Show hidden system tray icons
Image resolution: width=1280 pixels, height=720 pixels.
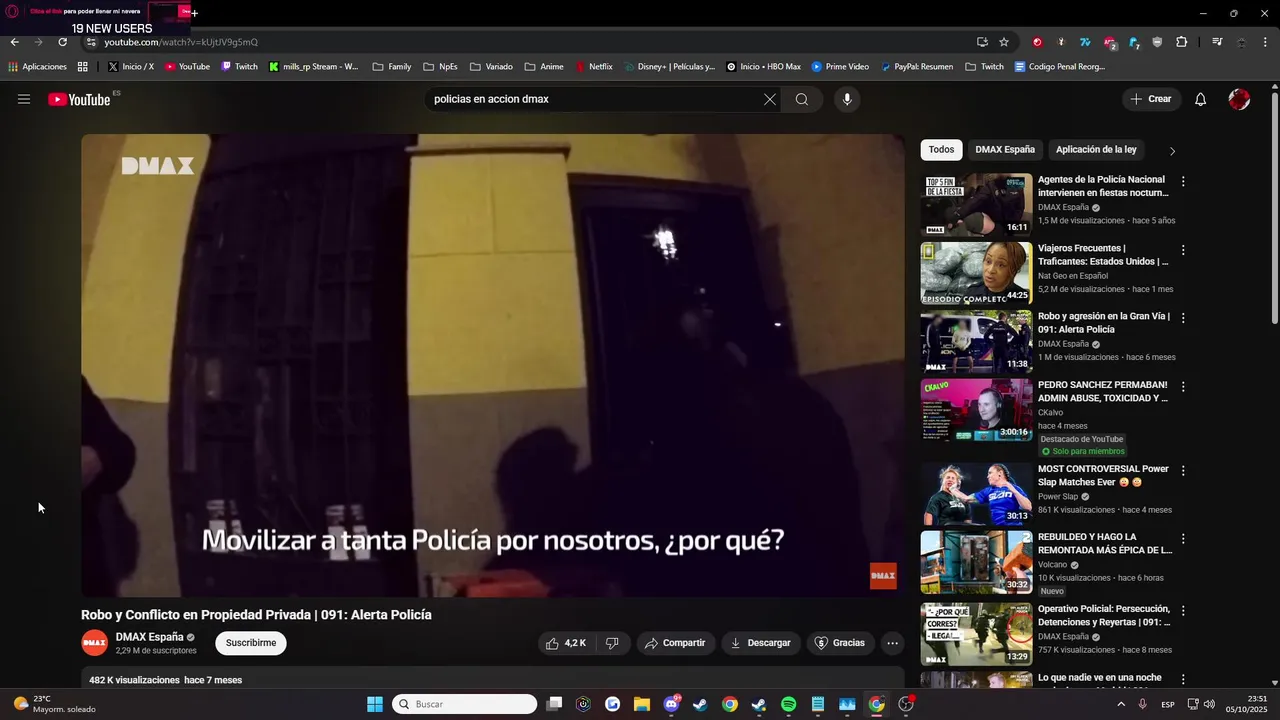tap(1120, 704)
